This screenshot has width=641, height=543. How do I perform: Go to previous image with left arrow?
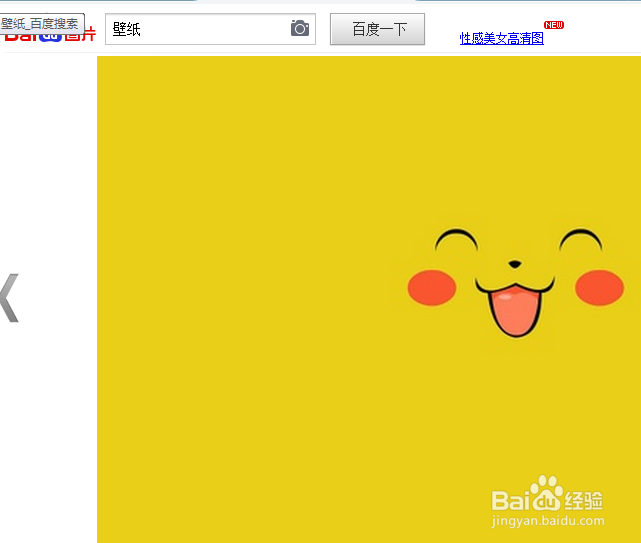10,298
